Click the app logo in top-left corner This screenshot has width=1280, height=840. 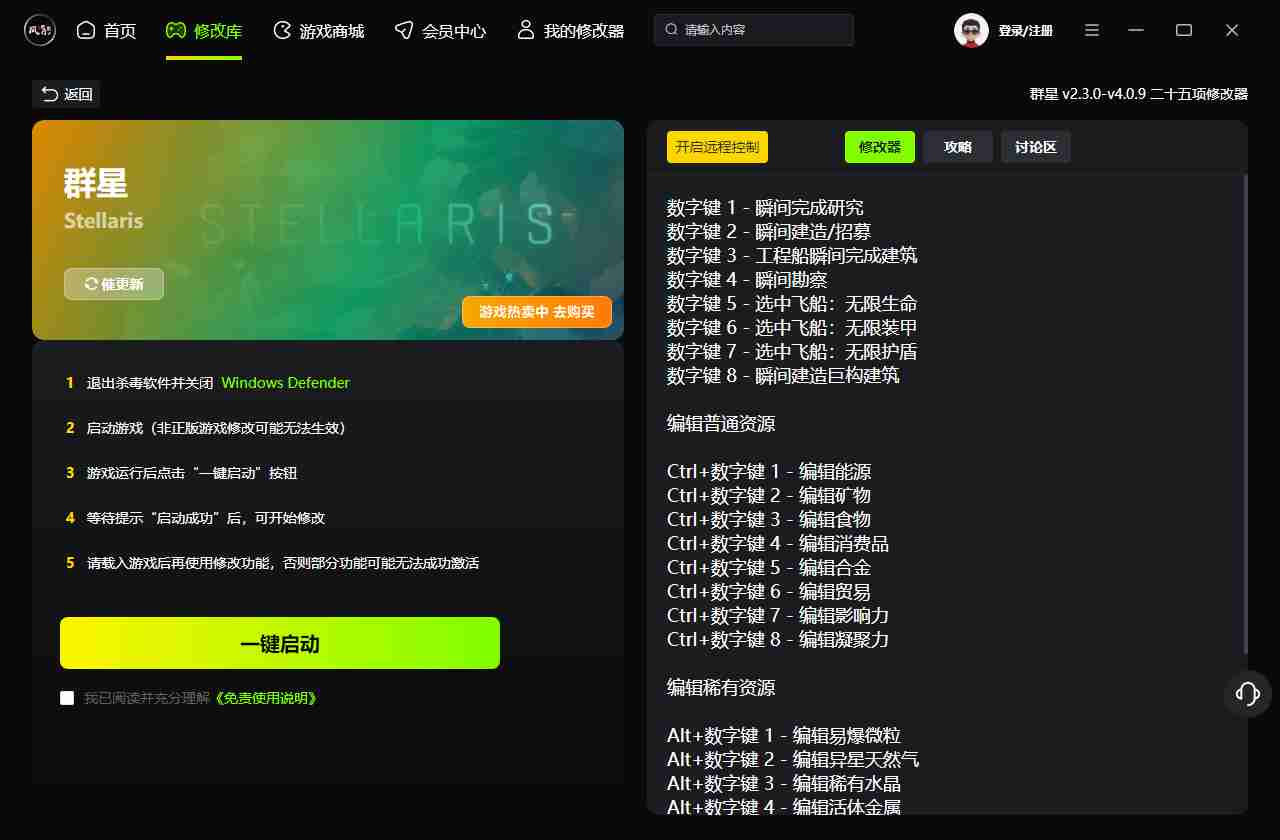(40, 30)
